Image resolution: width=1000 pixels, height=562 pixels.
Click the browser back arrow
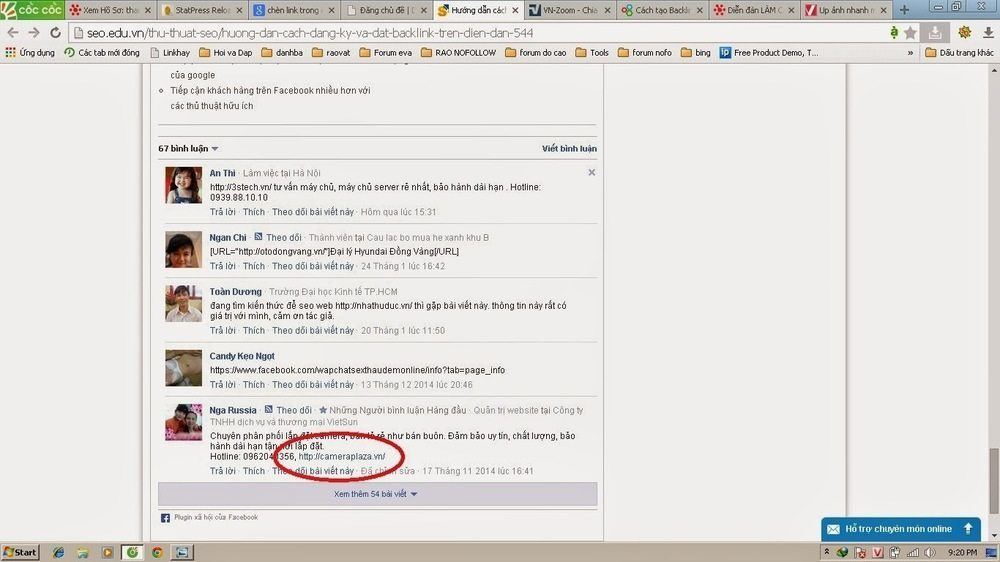(13, 33)
